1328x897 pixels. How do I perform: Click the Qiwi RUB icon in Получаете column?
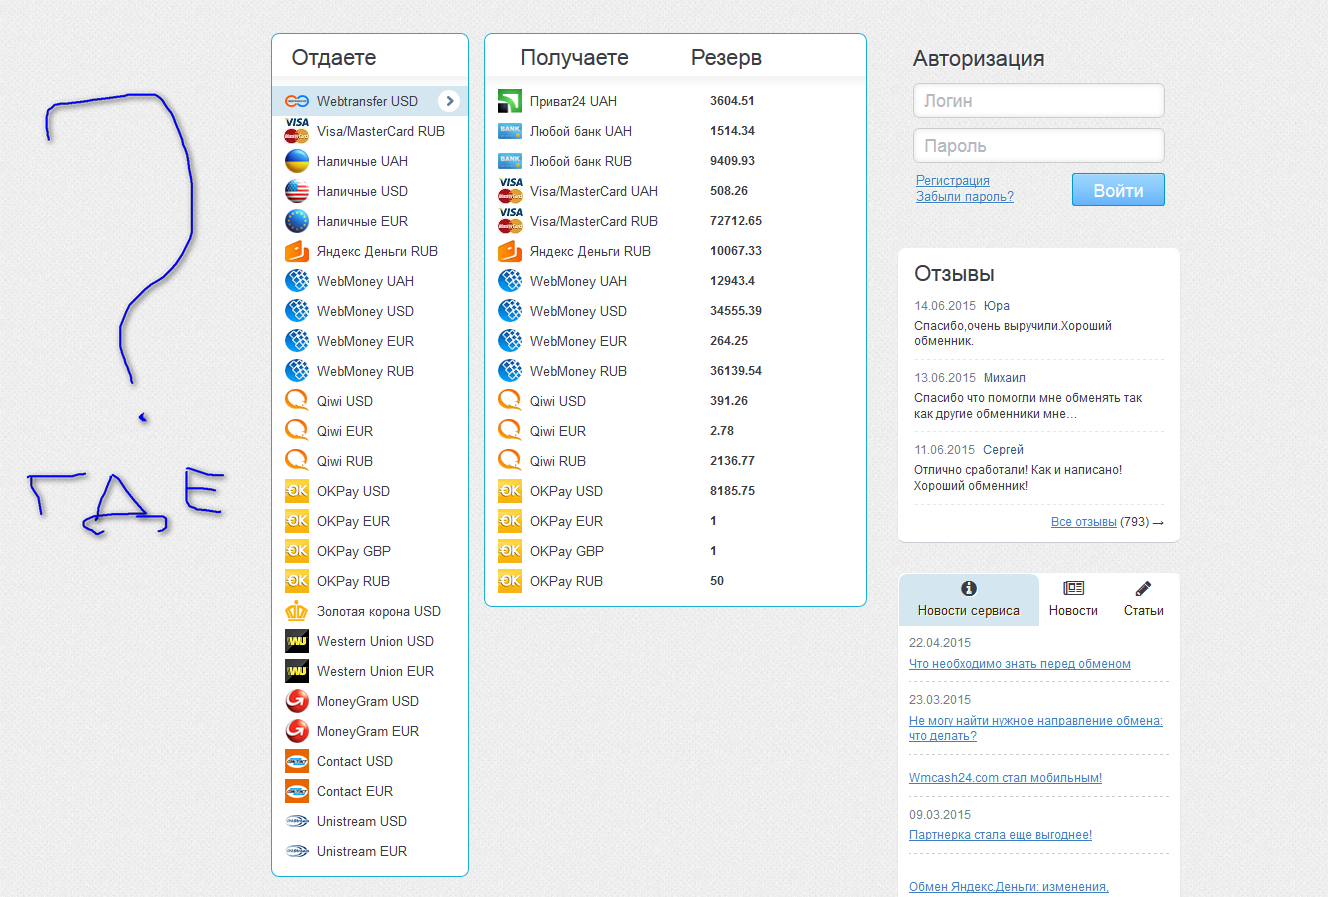pos(510,461)
